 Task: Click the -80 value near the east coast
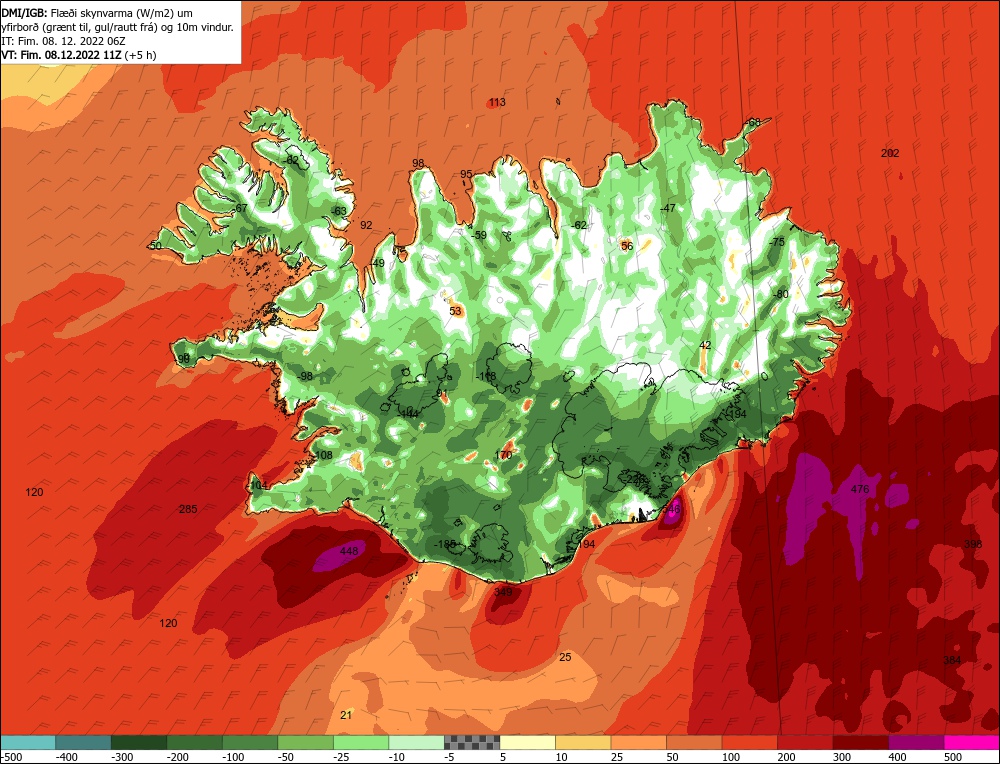tap(781, 294)
